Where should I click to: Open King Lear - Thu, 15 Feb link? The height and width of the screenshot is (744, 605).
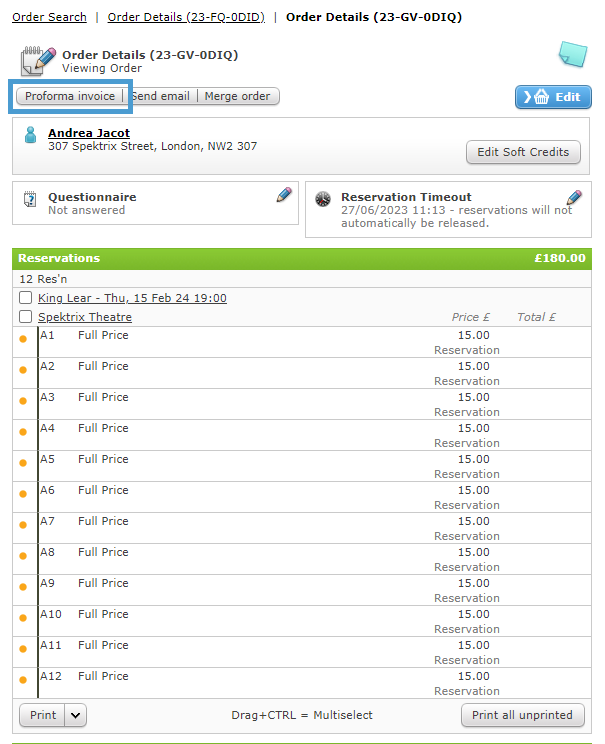[132, 298]
